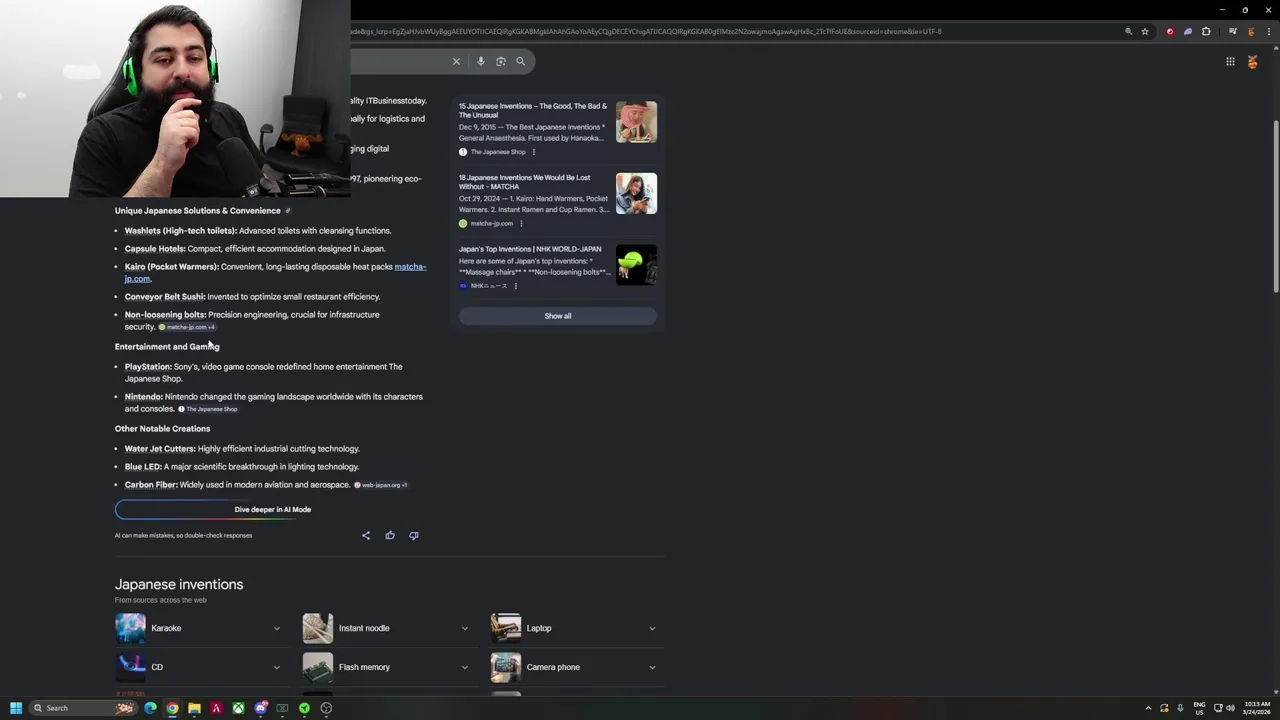1280x720 pixels.
Task: Click the Show all sources button
Action: click(x=558, y=316)
